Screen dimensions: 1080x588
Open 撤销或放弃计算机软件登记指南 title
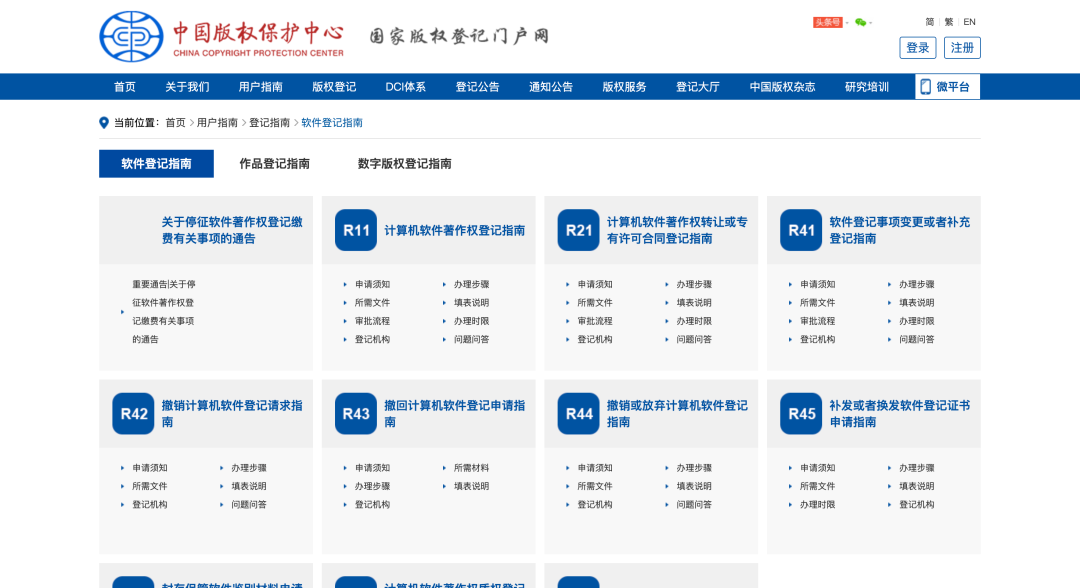(x=677, y=414)
